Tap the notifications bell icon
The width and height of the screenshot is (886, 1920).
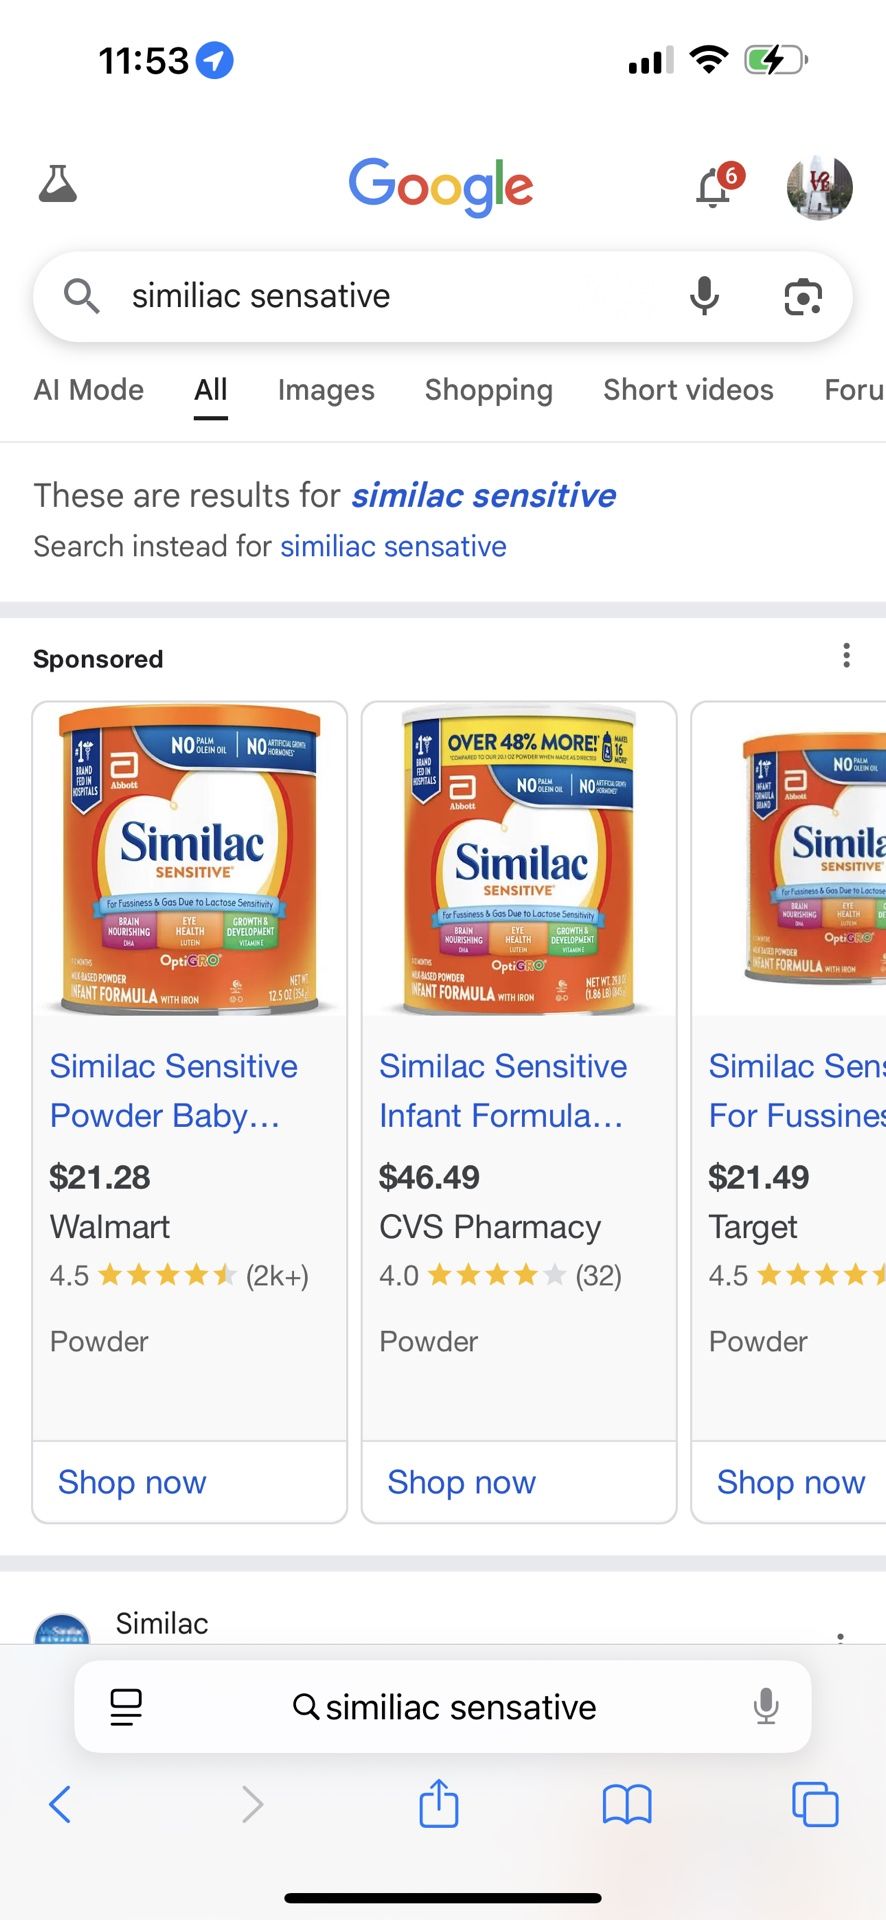point(714,187)
